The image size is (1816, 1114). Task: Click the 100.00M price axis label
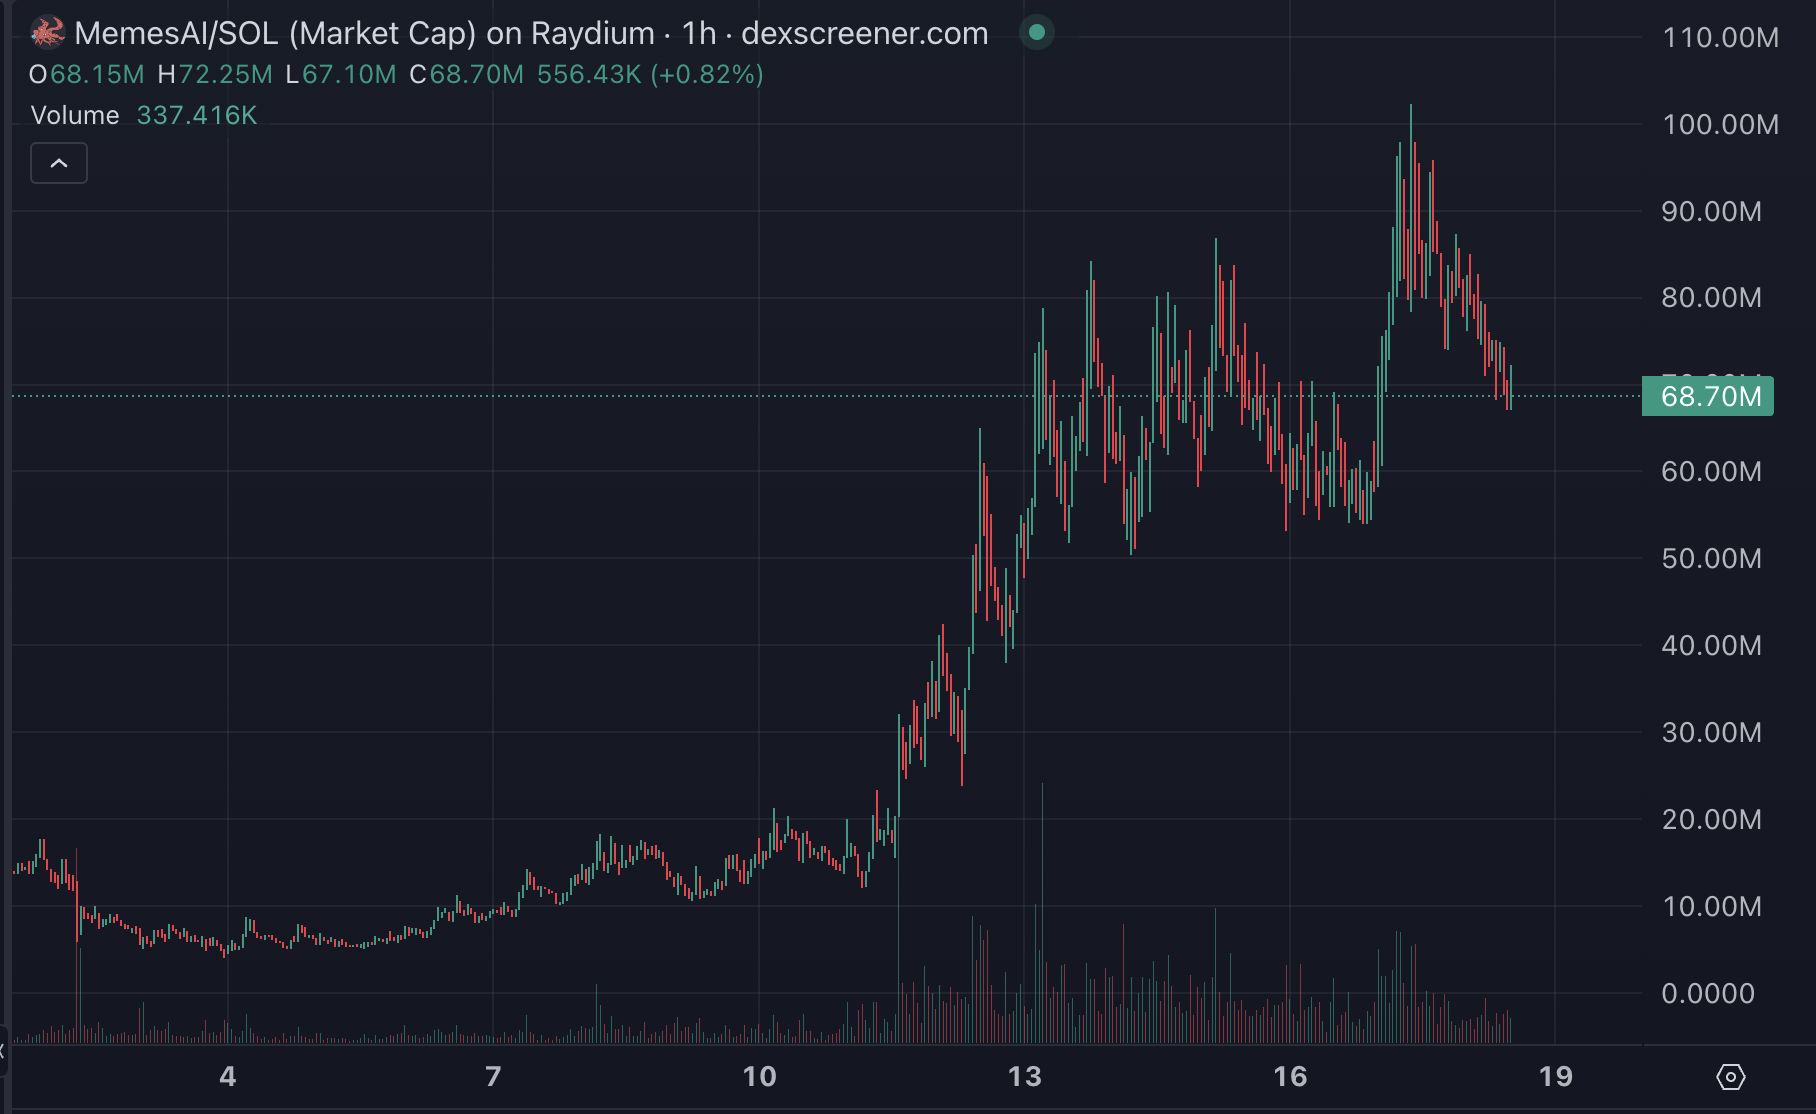point(1720,124)
